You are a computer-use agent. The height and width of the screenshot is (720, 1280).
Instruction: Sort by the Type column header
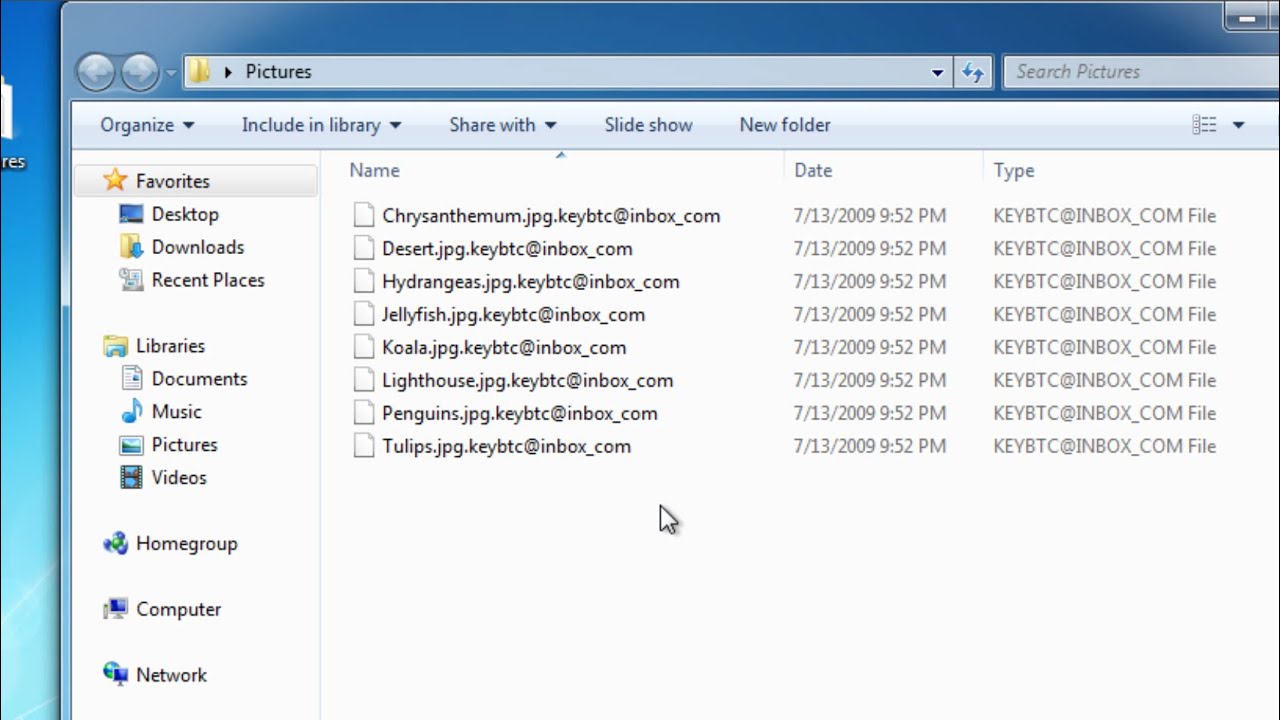tap(1014, 170)
